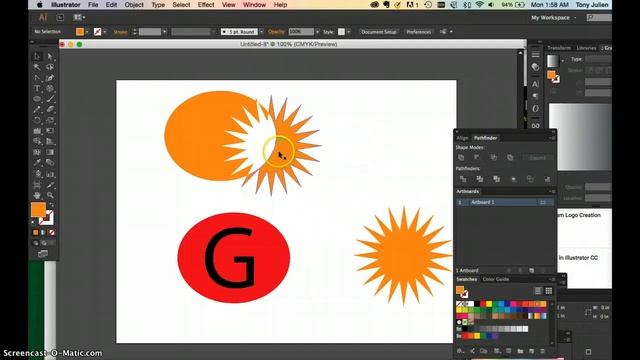The height and width of the screenshot is (360, 640).
Task: Select the Direct Selection tool
Action: click(x=50, y=56)
